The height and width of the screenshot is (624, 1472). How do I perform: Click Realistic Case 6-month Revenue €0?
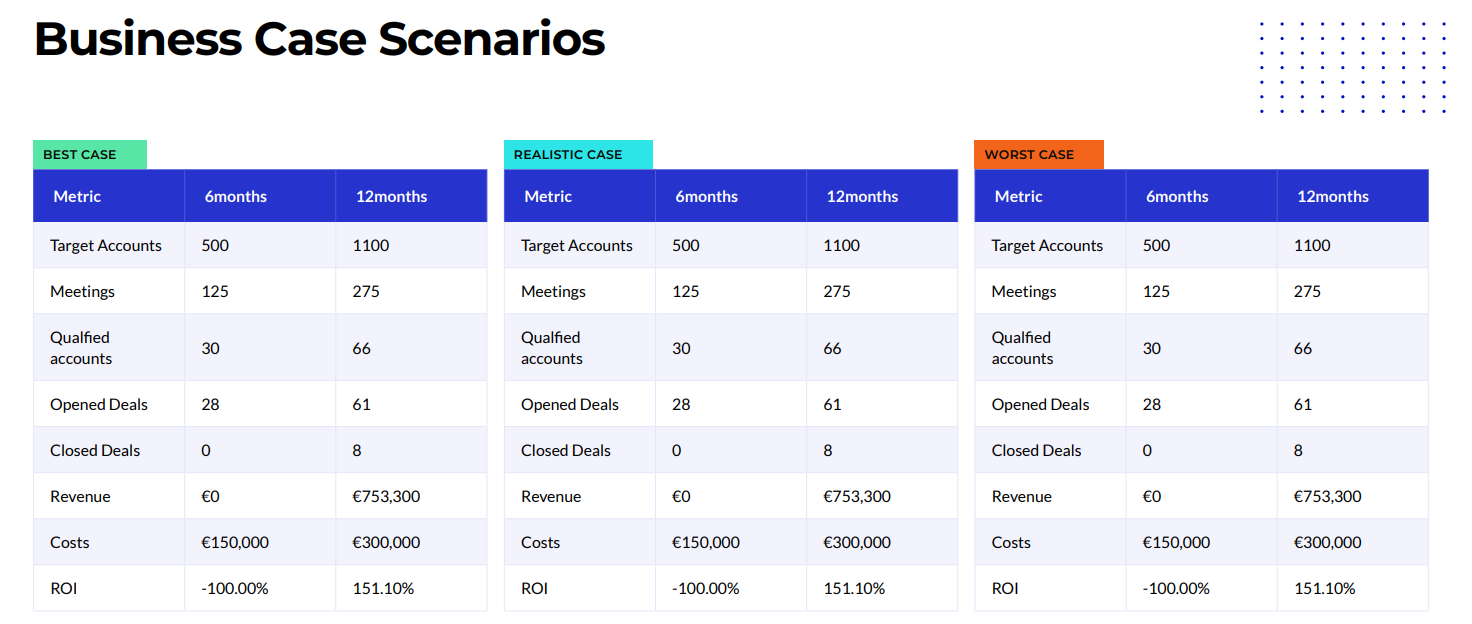coord(681,496)
